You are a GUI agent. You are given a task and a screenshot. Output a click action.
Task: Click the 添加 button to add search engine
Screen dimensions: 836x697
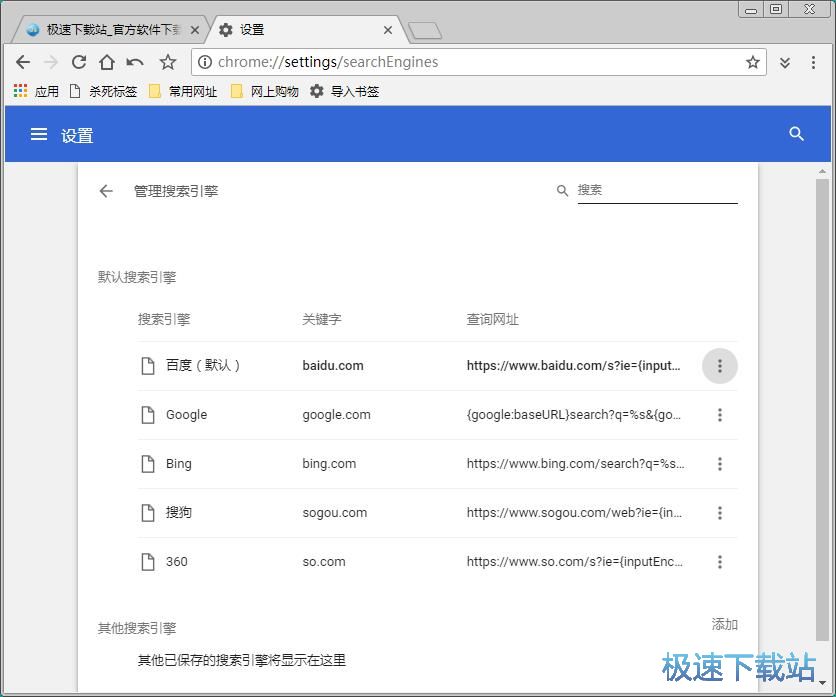[x=724, y=624]
